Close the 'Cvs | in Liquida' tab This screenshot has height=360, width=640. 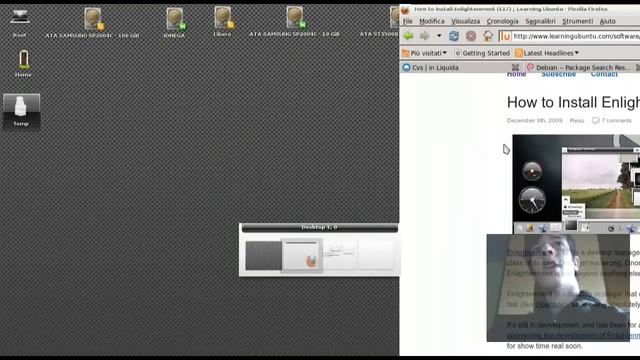(x=516, y=67)
